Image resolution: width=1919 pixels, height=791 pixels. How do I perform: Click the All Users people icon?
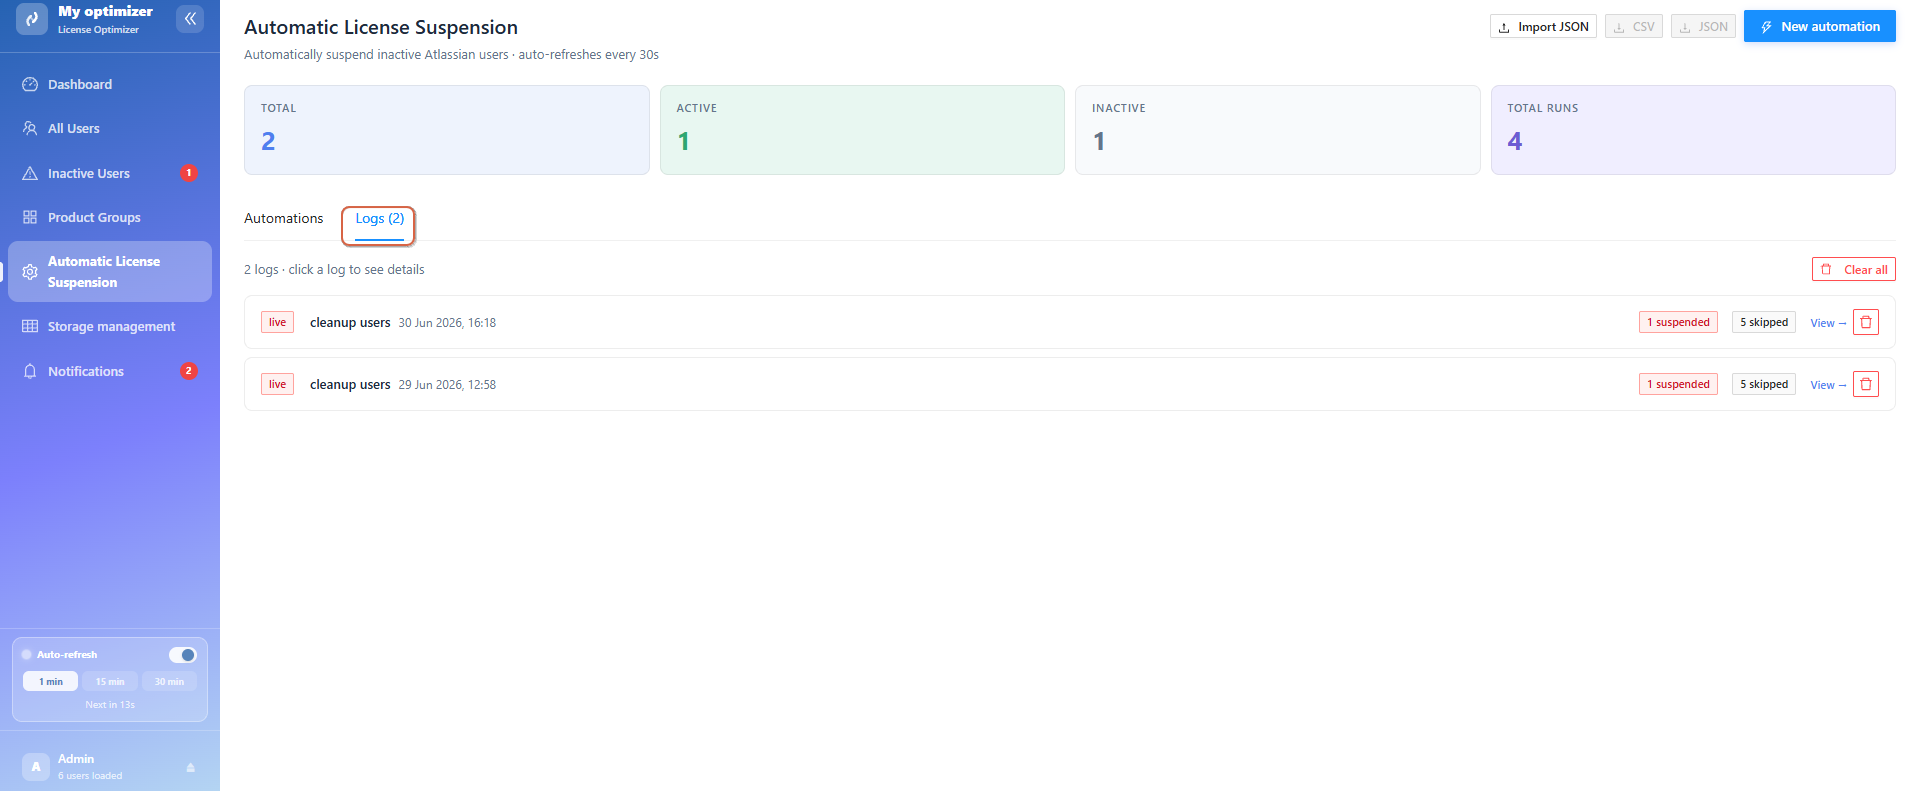[30, 128]
